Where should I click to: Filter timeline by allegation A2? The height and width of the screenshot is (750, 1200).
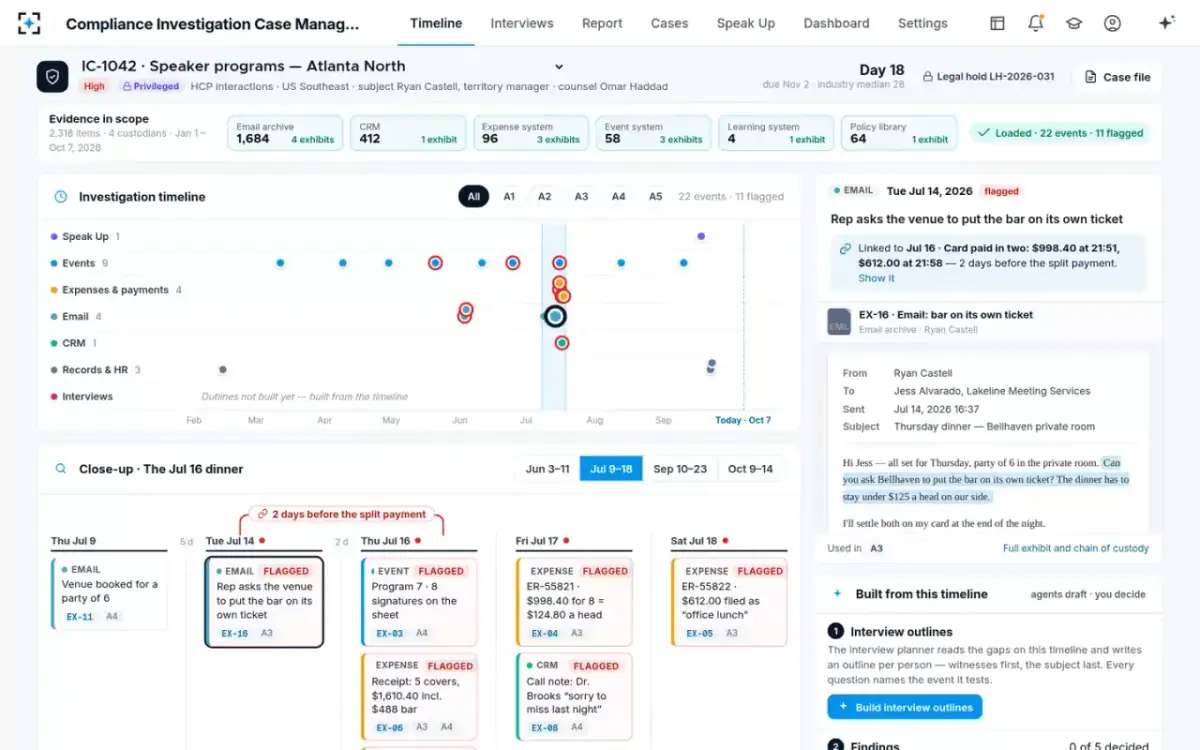click(545, 197)
